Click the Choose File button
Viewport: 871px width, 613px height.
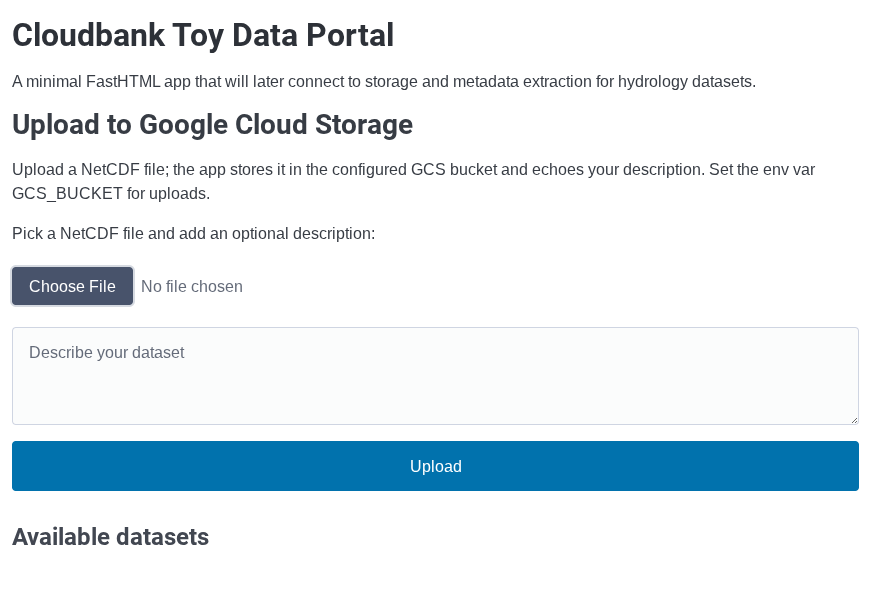coord(72,287)
